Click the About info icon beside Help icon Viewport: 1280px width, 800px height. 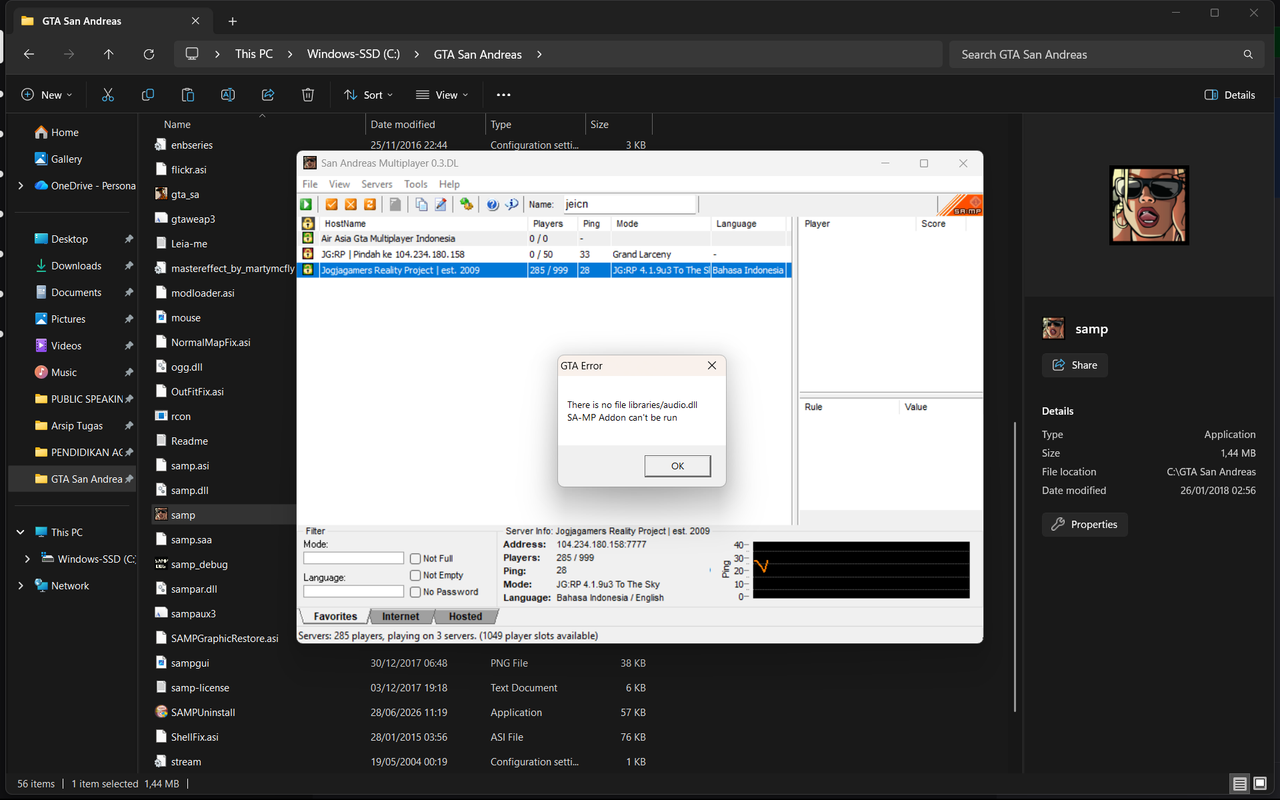tap(512, 204)
